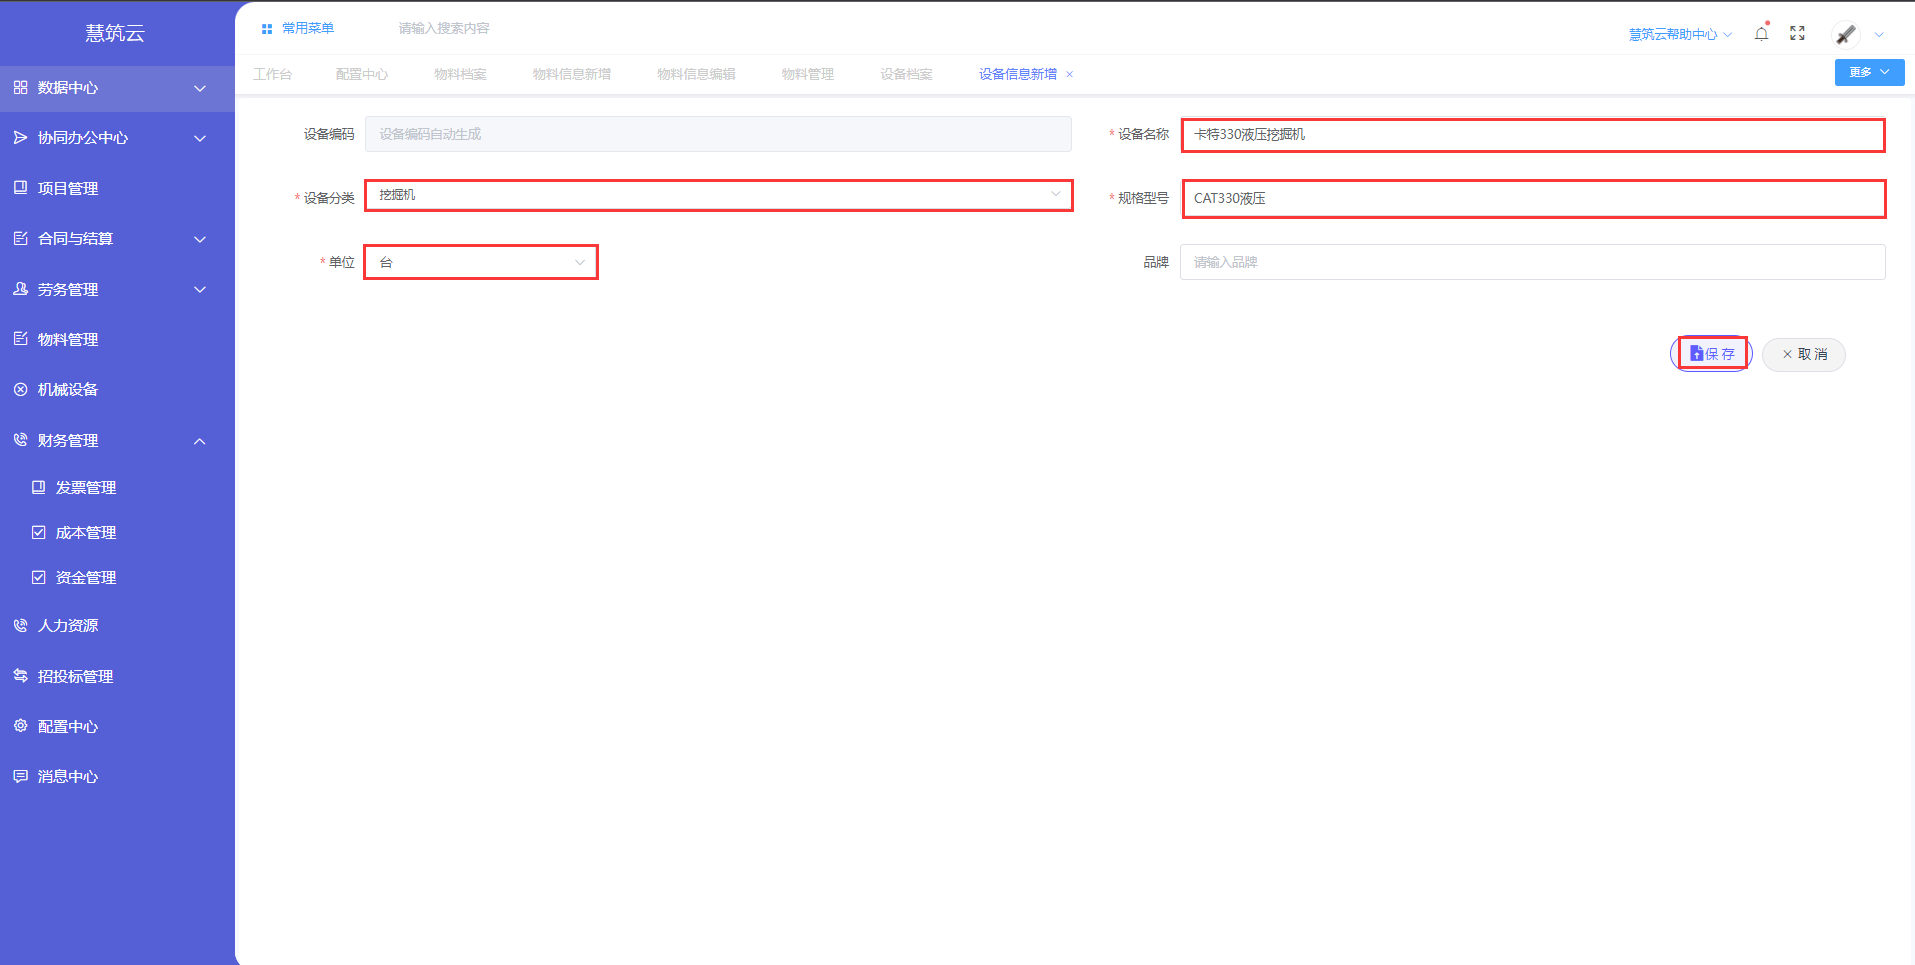Expand the 协同办公中心 menu chevron
Viewport: 1915px width, 965px height.
[200, 138]
